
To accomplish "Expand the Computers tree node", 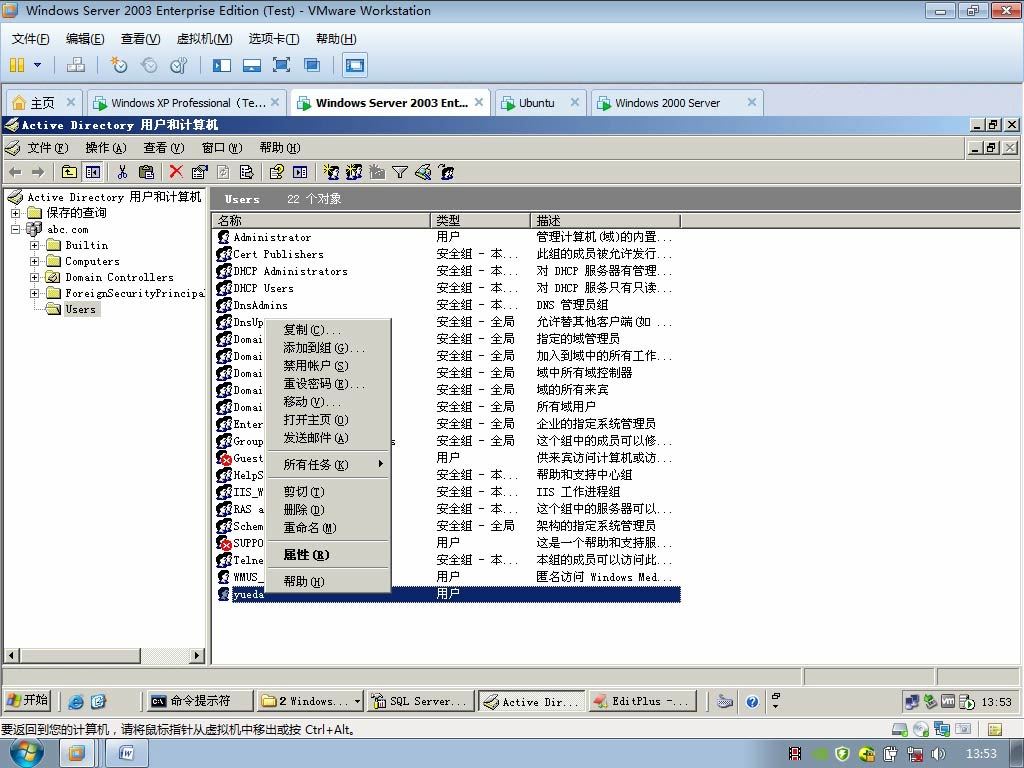I will pyautogui.click(x=34, y=261).
